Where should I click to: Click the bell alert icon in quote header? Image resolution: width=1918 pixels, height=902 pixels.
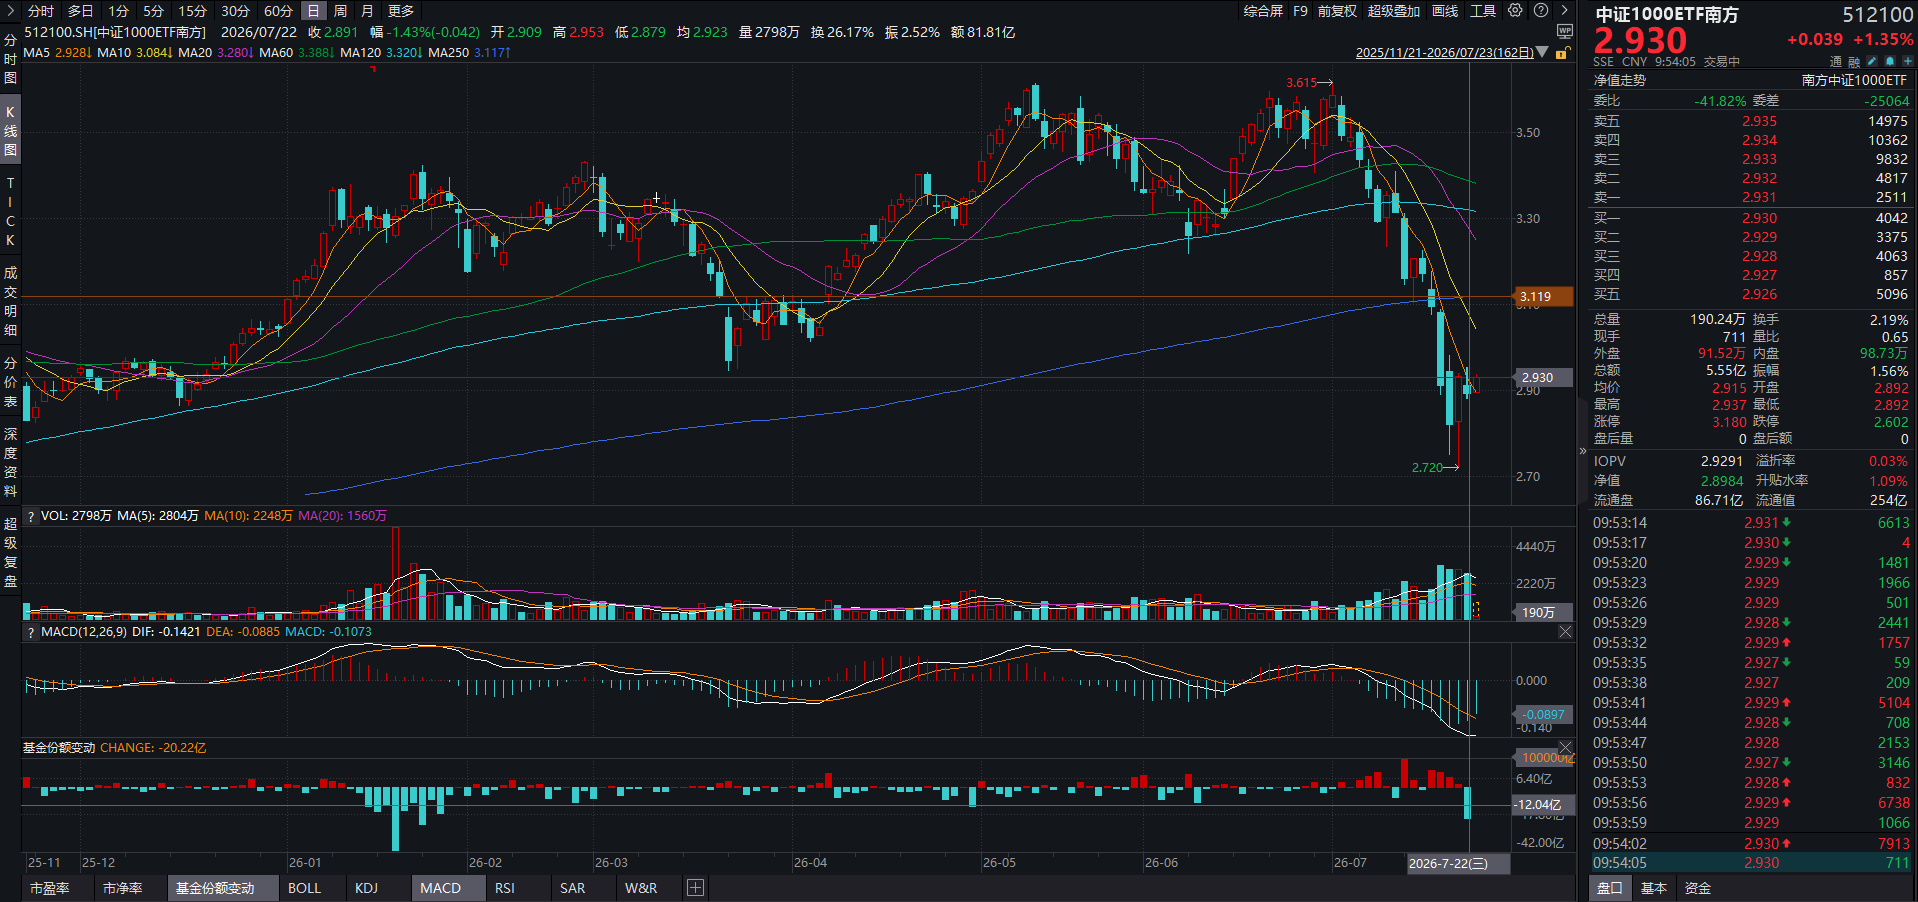1890,62
